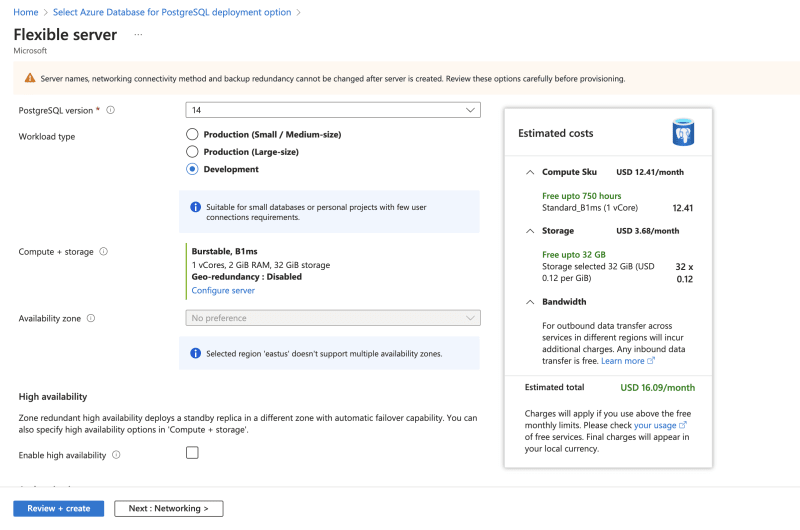Viewport: 800px width, 530px height.
Task: Select the Development workload type
Action: click(192, 169)
